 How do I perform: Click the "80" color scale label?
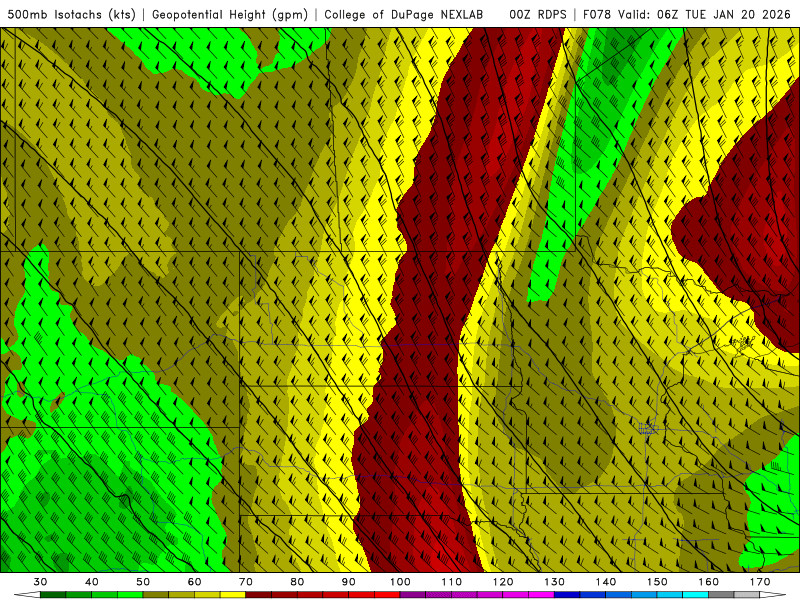tap(297, 582)
